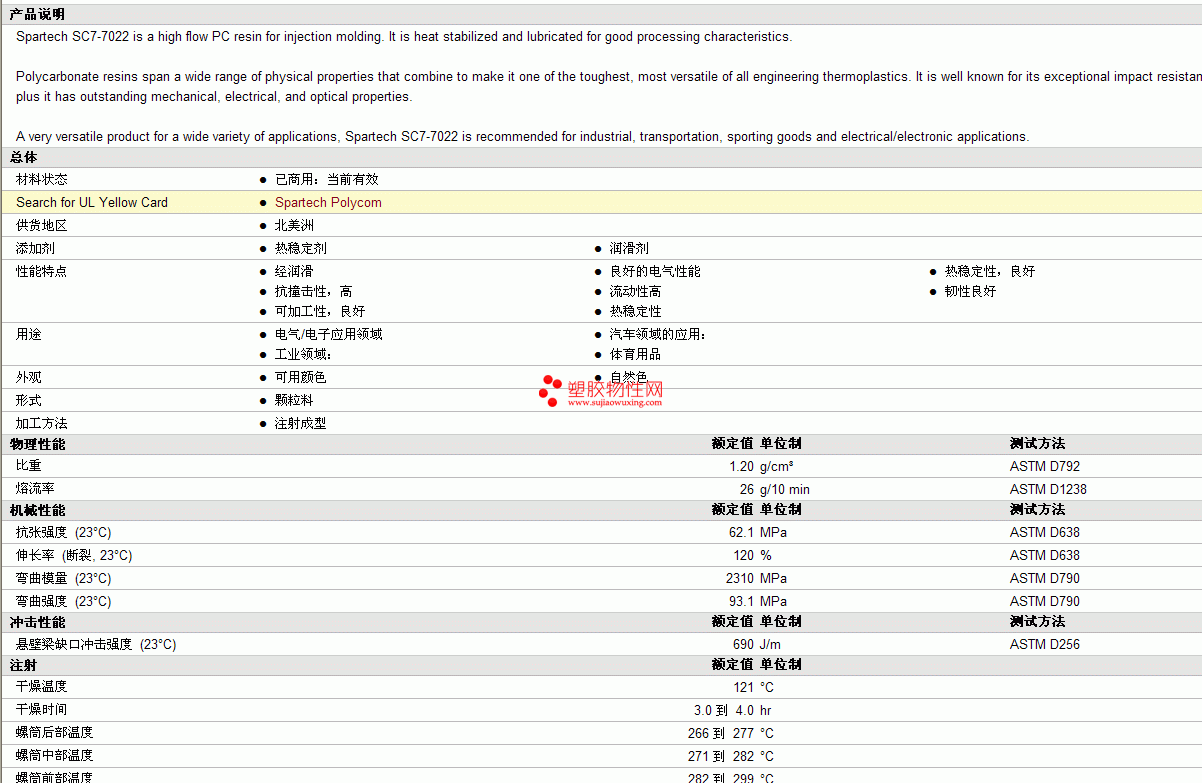Select the 可用颜色 appearance entry
Viewport: 1202px width, 783px height.
coord(301,377)
